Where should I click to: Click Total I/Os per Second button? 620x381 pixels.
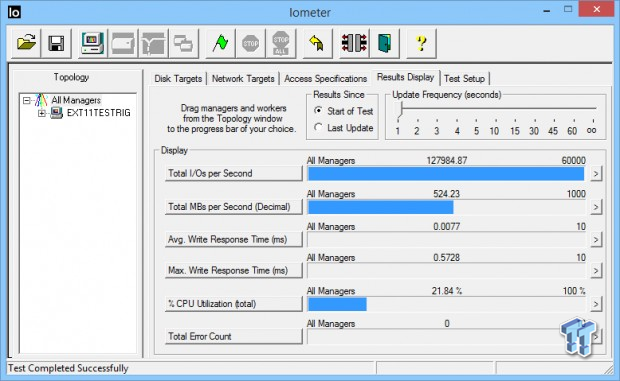(234, 174)
